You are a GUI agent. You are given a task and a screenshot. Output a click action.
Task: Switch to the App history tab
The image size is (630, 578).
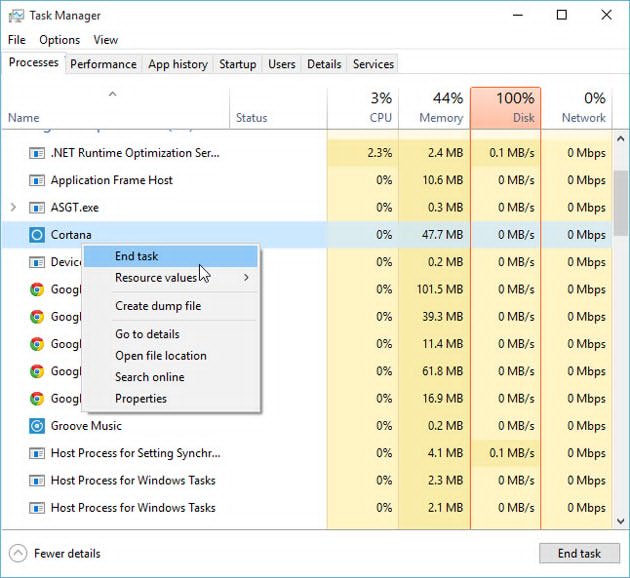[x=178, y=64]
